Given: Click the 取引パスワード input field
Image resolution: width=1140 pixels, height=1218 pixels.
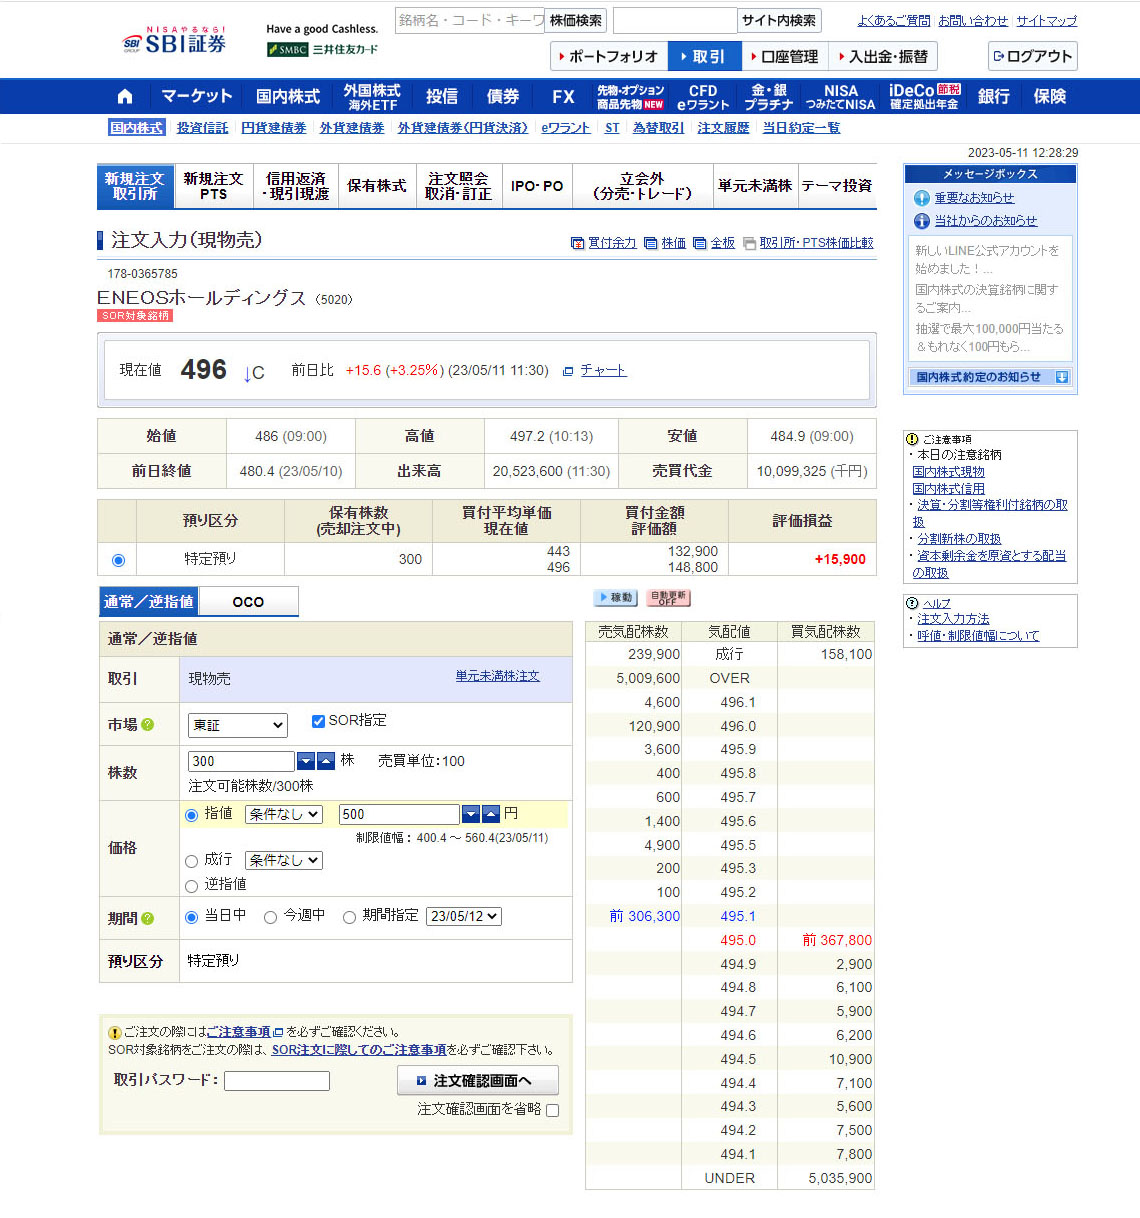Looking at the screenshot, I should pos(277,1081).
